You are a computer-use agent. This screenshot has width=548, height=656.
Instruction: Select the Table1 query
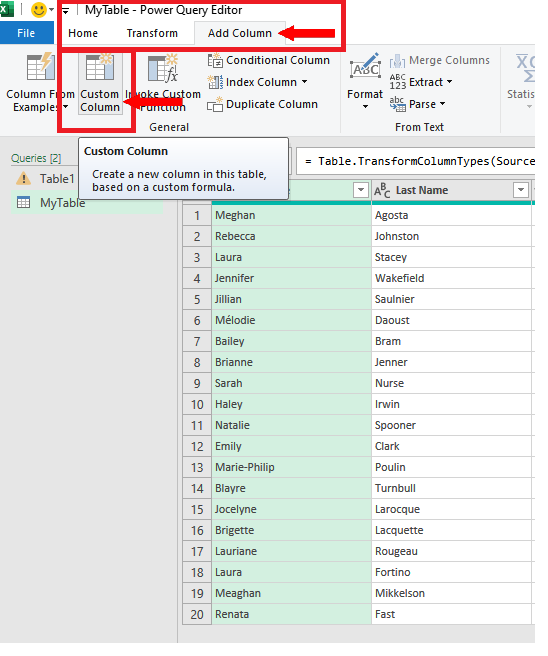tap(57, 179)
